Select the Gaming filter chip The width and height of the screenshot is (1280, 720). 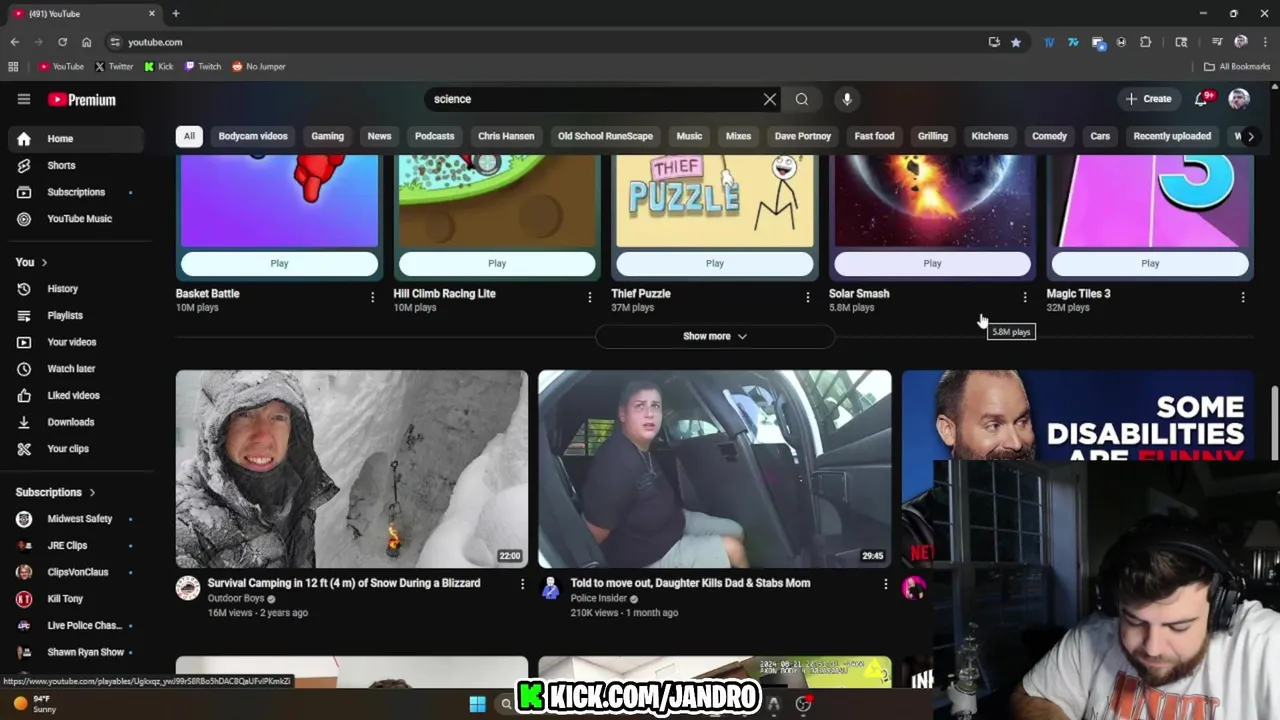(327, 136)
